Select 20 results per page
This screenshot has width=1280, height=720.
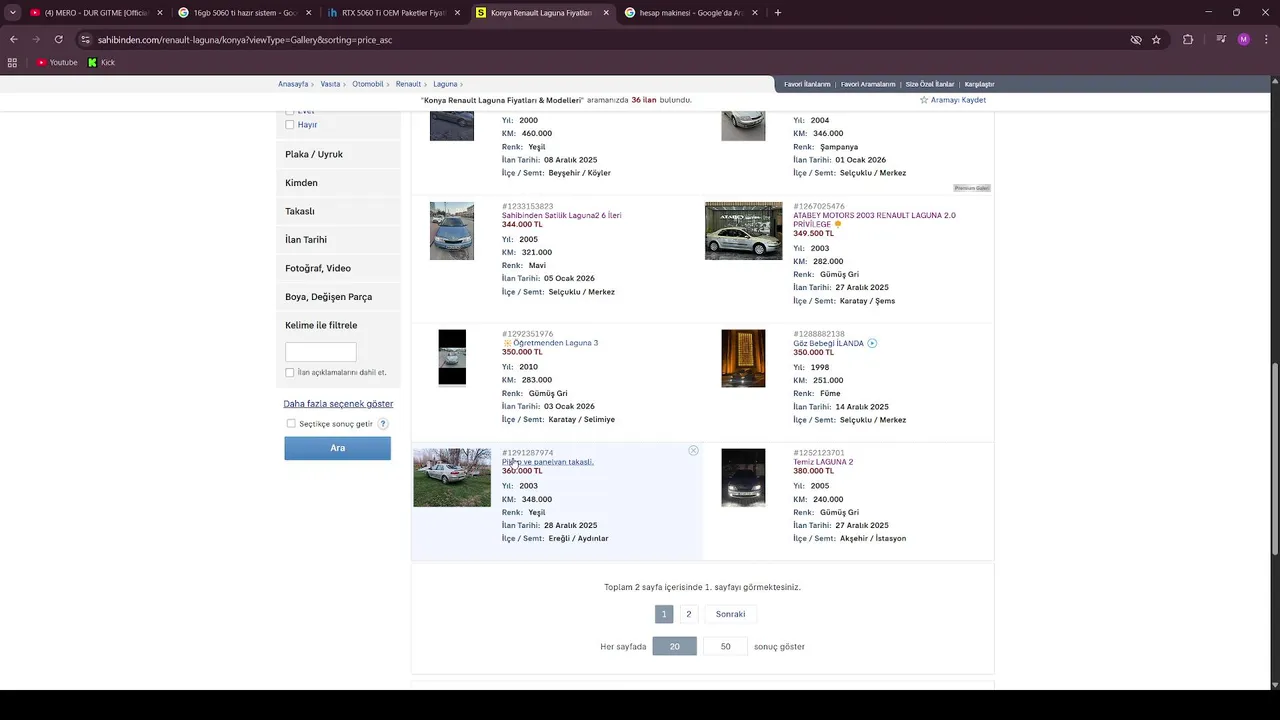pyautogui.click(x=674, y=646)
